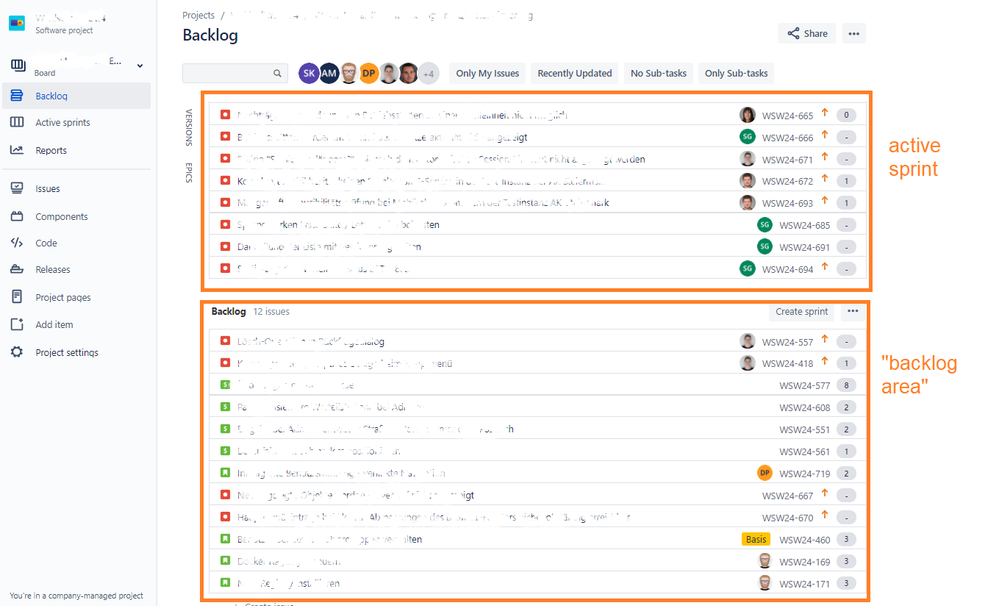Click the Code brackets icon
This screenshot has width=999, height=606.
[17, 243]
